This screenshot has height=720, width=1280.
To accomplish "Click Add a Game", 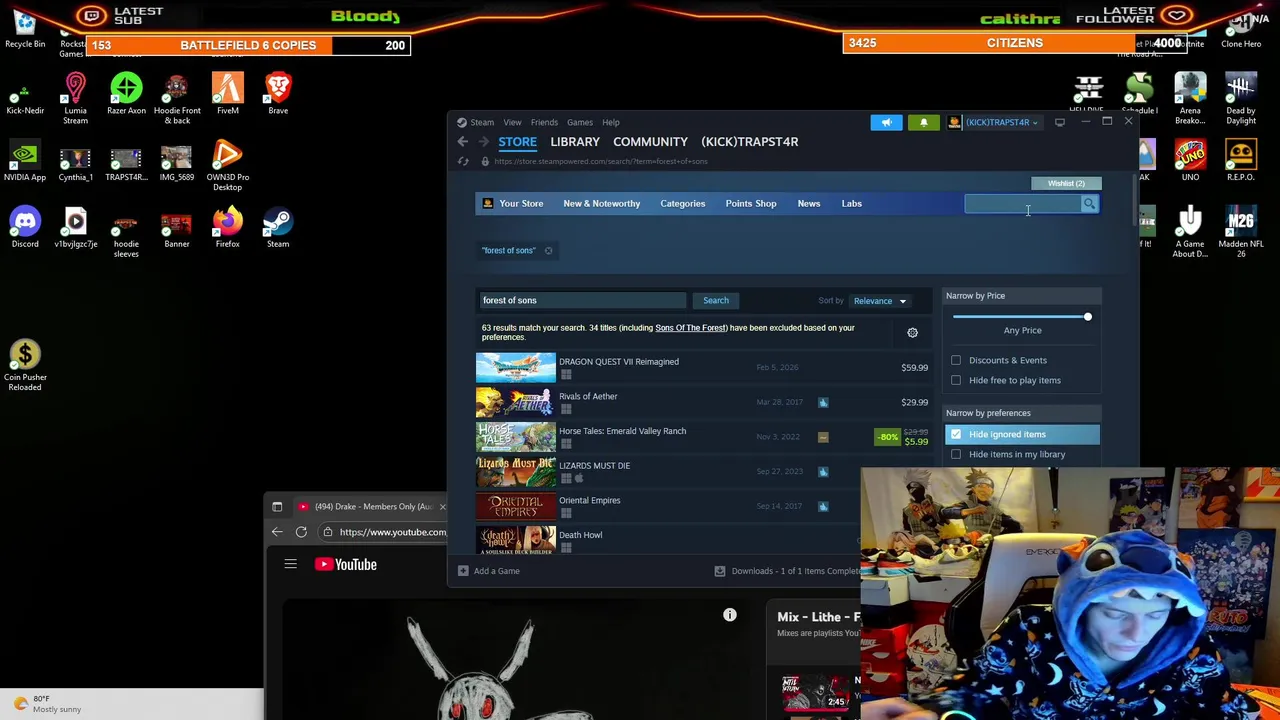I will point(489,571).
